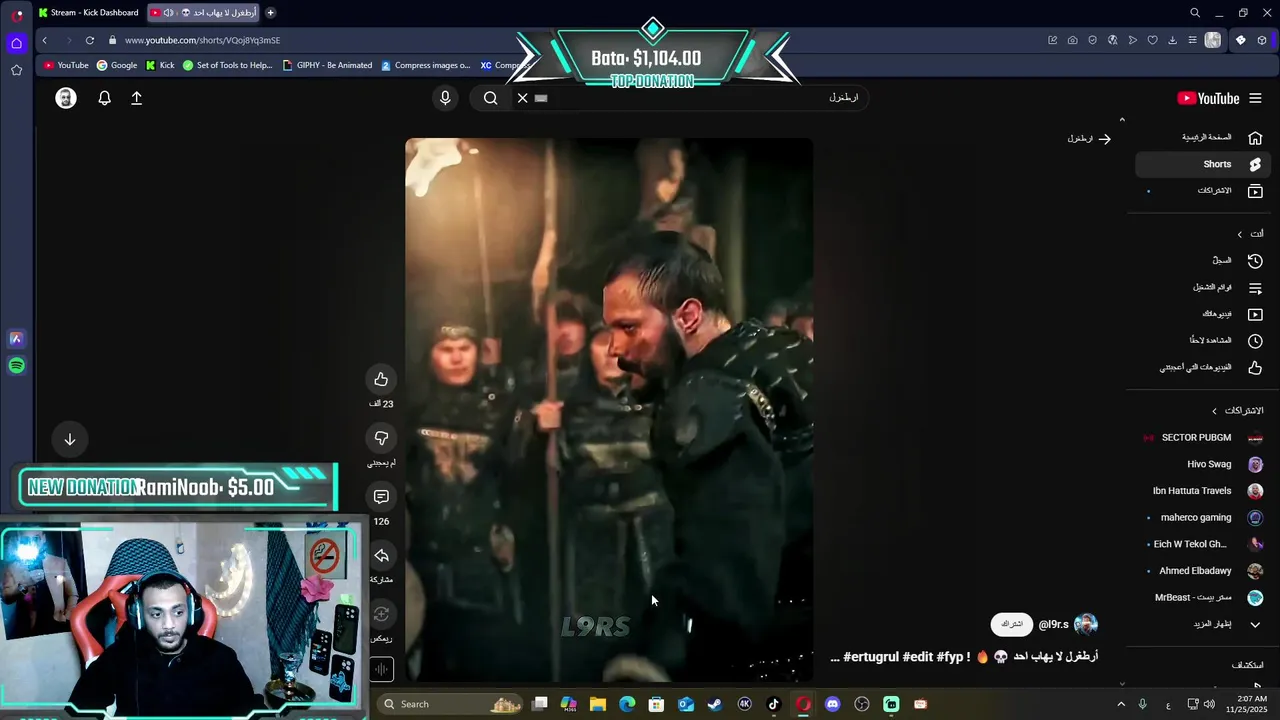The image size is (1280, 720).
Task: Open the YouTube bookmark
Action: tap(66, 65)
